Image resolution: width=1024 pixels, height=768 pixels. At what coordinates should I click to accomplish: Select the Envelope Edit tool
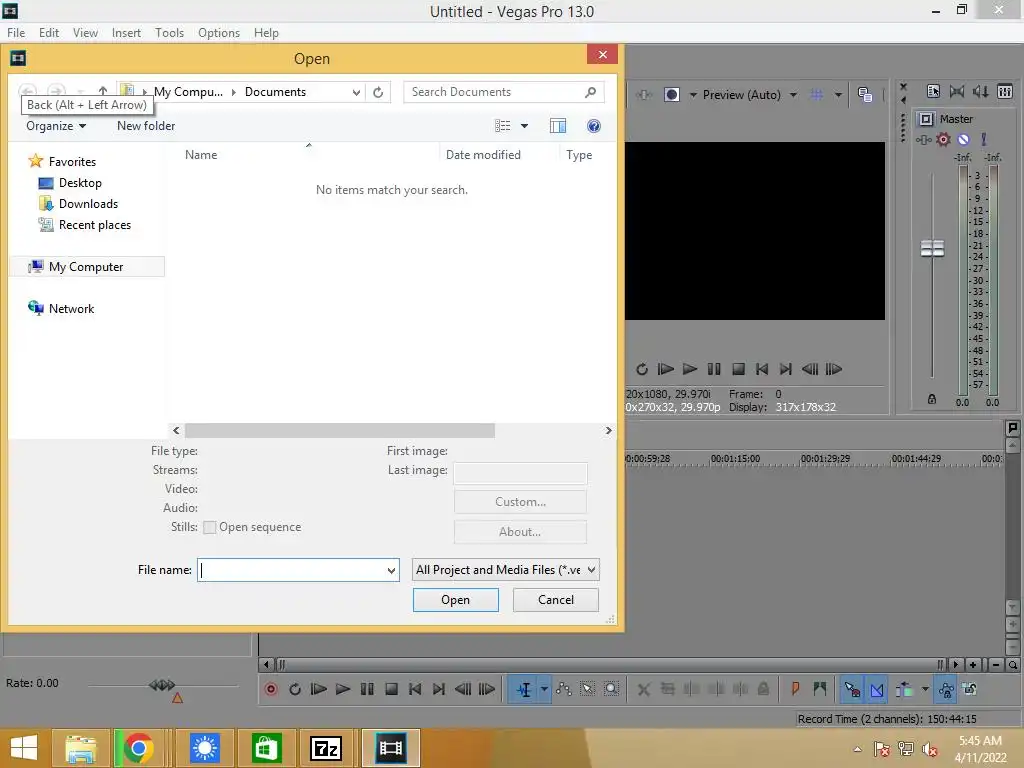click(x=564, y=689)
